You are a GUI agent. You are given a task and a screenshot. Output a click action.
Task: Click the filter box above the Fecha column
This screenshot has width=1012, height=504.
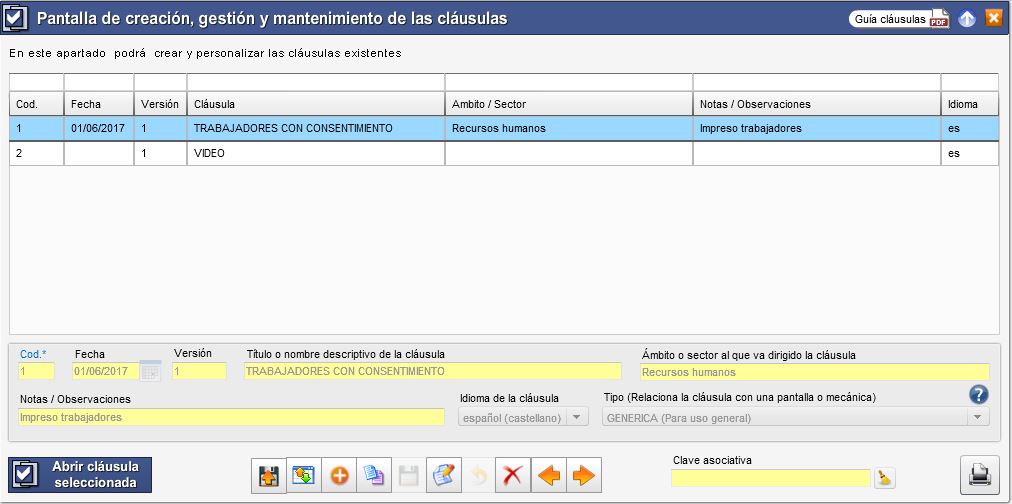(x=99, y=82)
